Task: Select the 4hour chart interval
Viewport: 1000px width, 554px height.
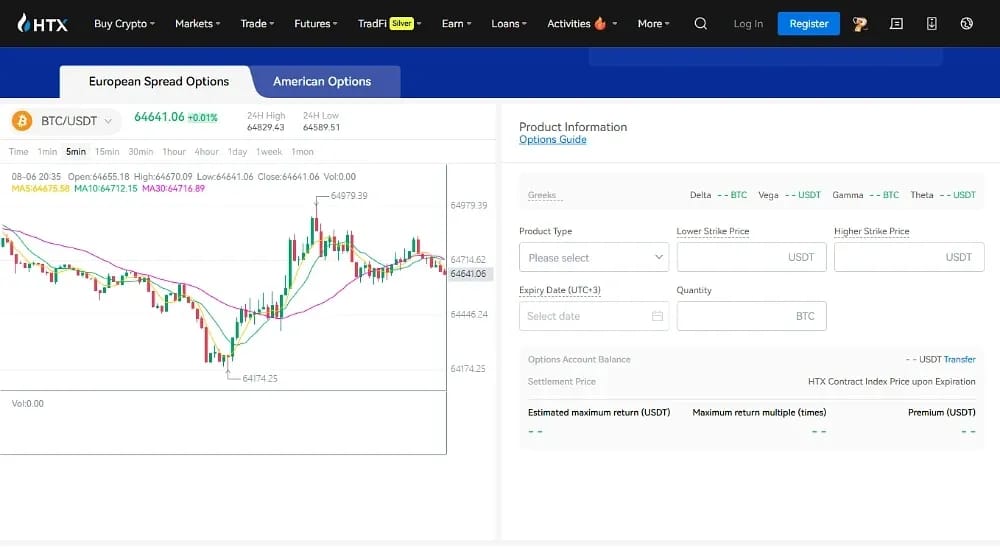Action: click(x=207, y=152)
